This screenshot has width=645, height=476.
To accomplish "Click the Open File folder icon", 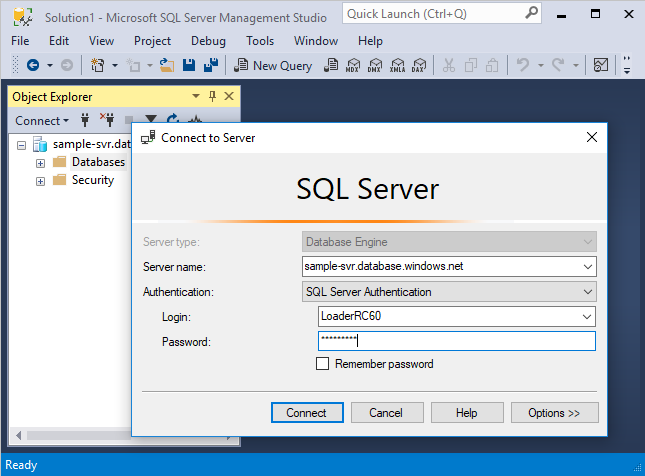I will tap(167, 66).
